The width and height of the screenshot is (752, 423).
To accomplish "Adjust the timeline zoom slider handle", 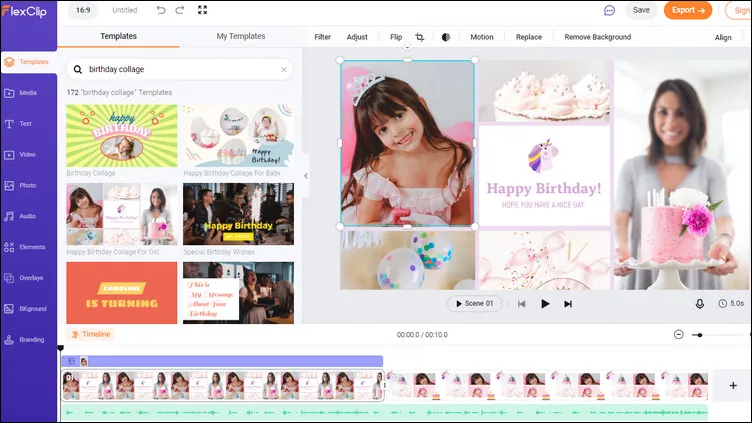I will click(700, 335).
